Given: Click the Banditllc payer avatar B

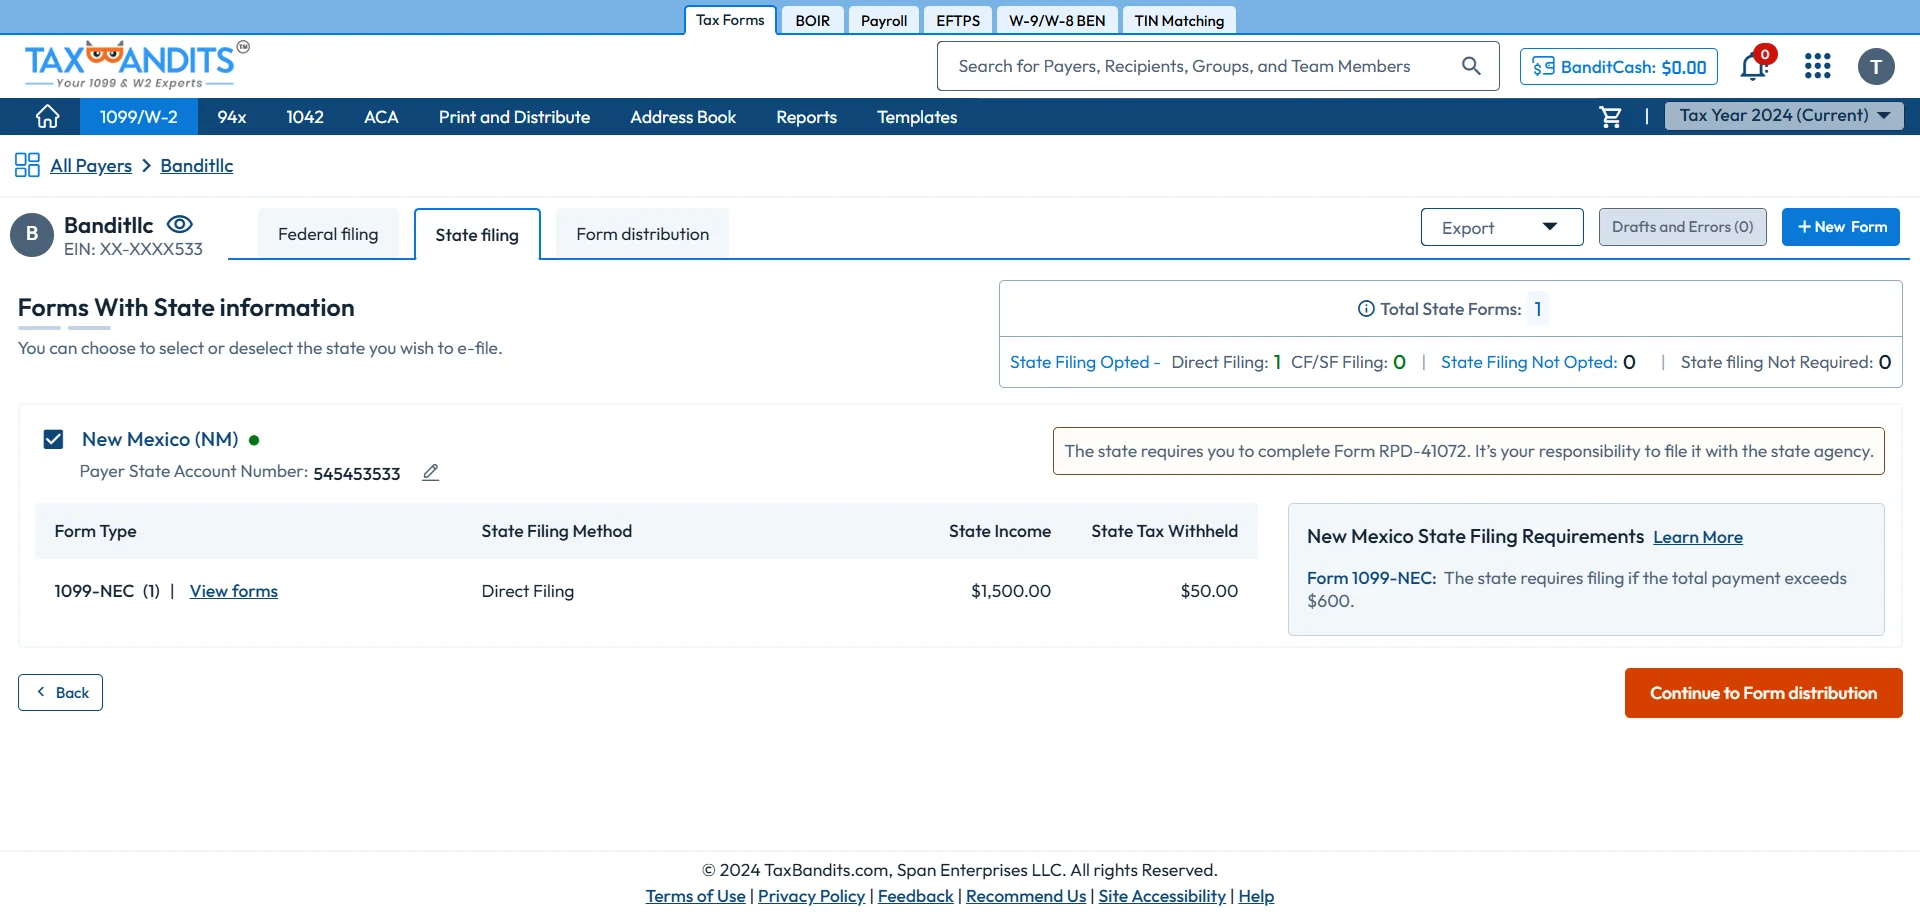Looking at the screenshot, I should click(32, 235).
